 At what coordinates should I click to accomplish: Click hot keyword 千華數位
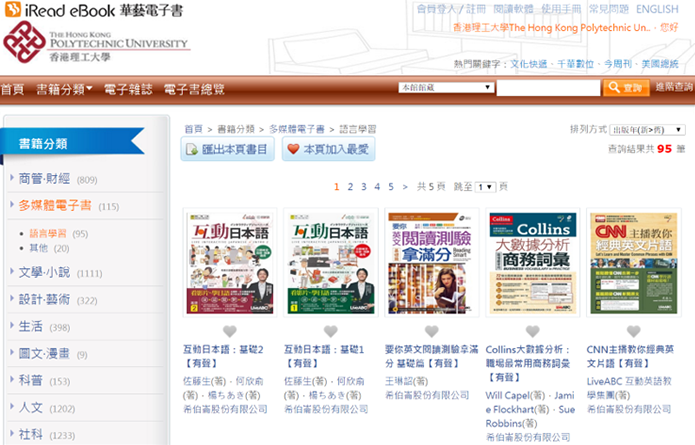pos(575,64)
